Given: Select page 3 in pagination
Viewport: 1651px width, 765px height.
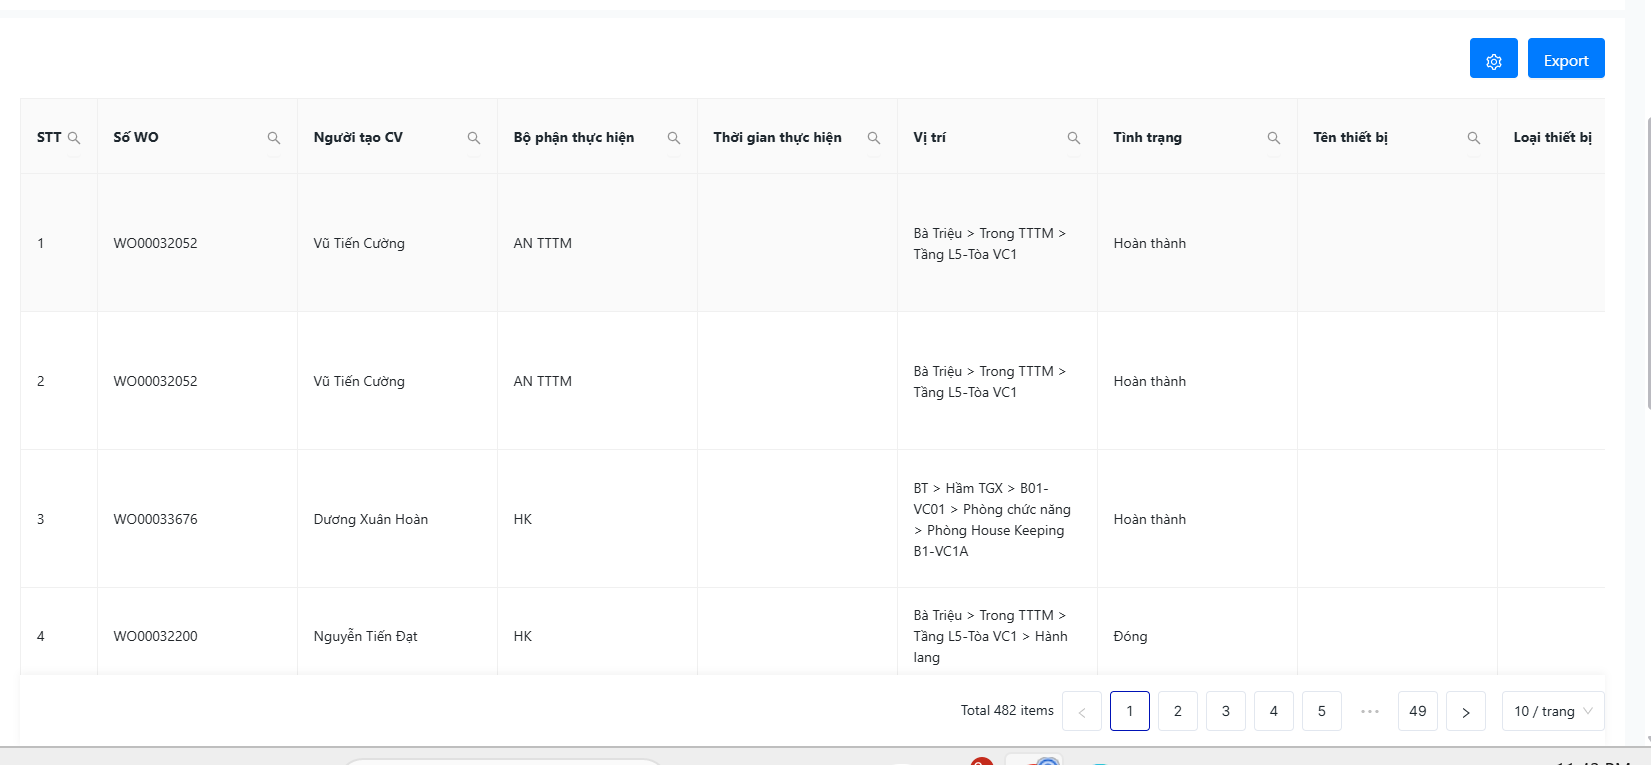Looking at the screenshot, I should point(1225,711).
